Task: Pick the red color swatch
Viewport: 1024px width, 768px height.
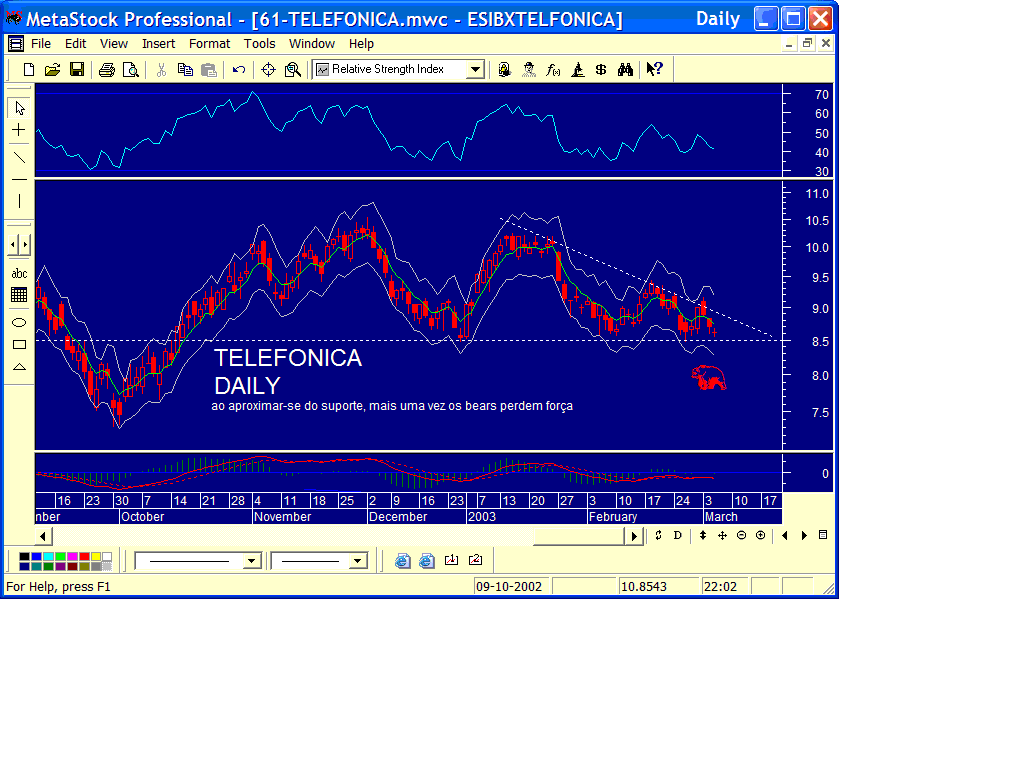Action: pyautogui.click(x=84, y=556)
